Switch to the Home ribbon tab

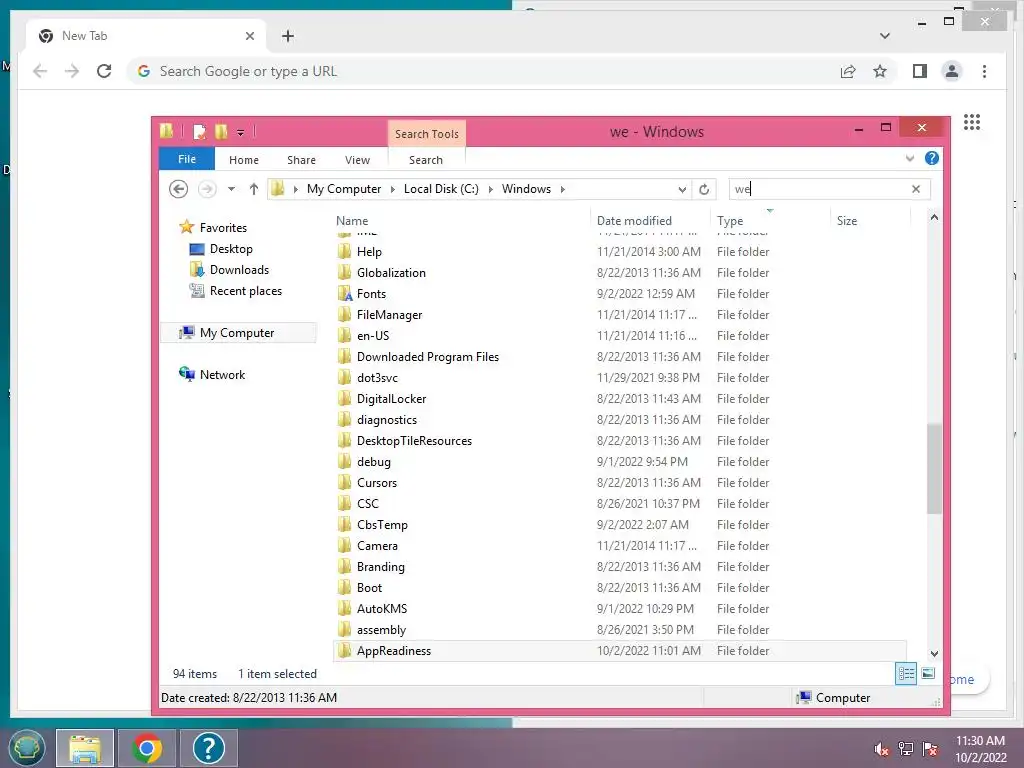[x=244, y=160]
